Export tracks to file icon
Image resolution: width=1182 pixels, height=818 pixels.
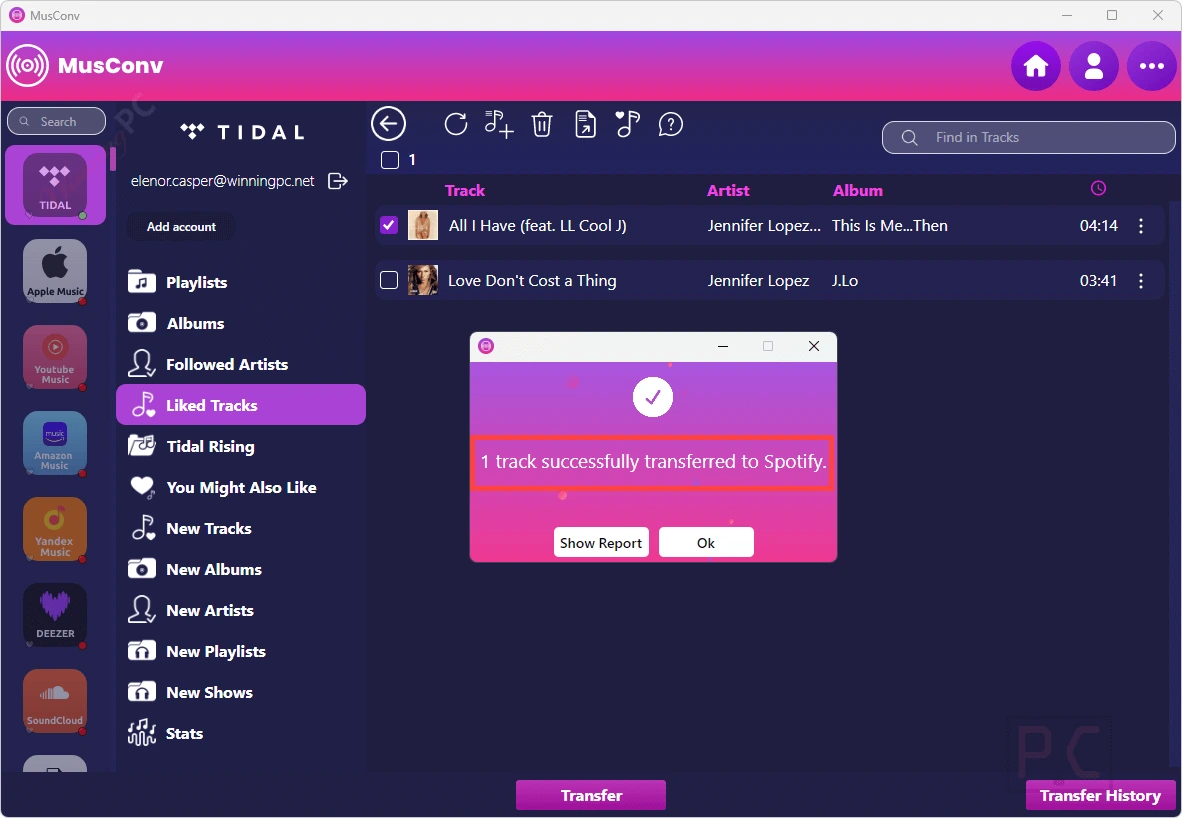(586, 124)
